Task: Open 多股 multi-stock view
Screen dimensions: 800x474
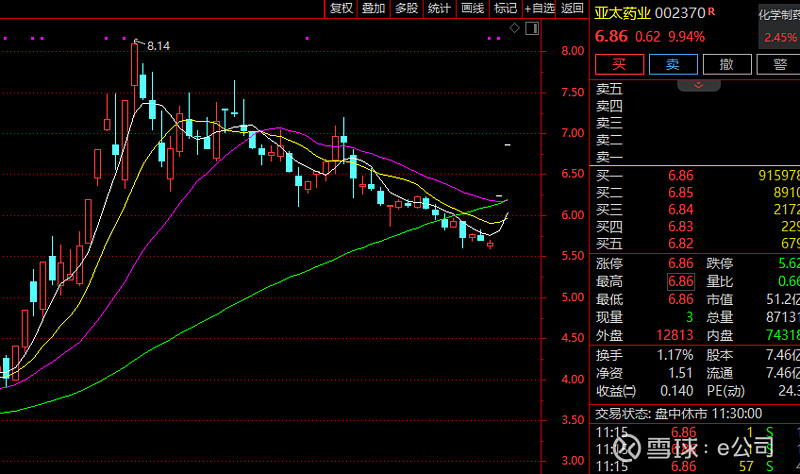Action: point(405,8)
